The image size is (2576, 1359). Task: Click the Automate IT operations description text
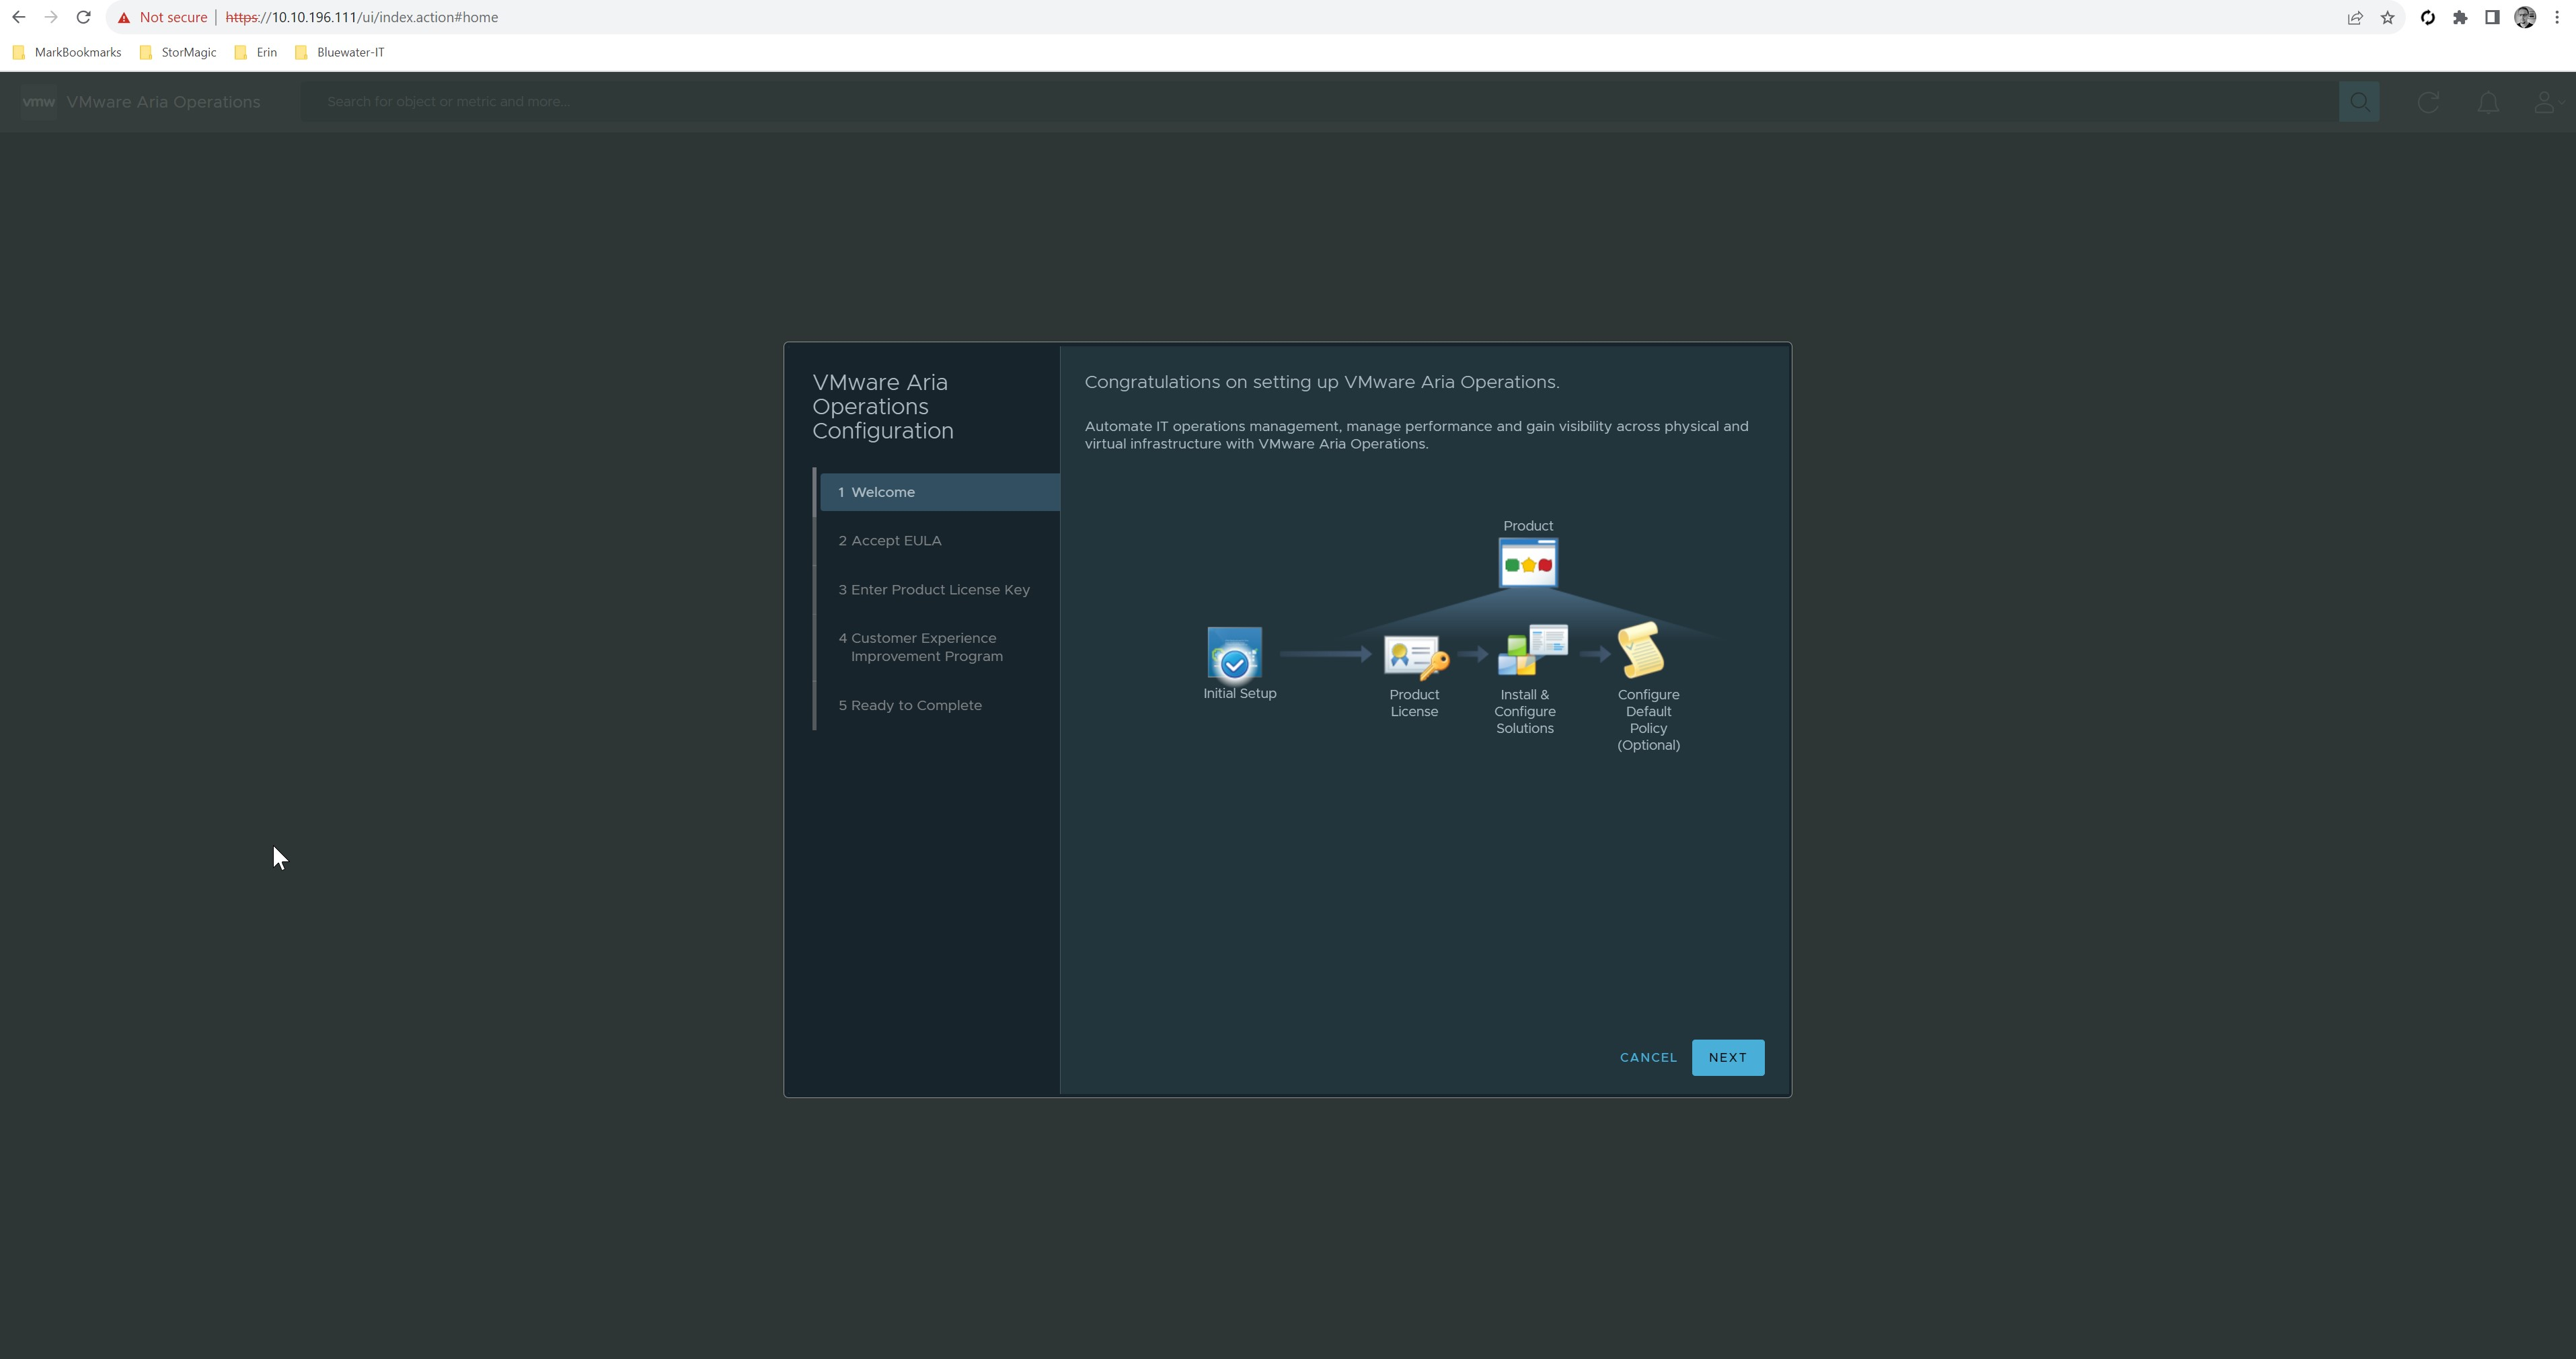point(1417,435)
